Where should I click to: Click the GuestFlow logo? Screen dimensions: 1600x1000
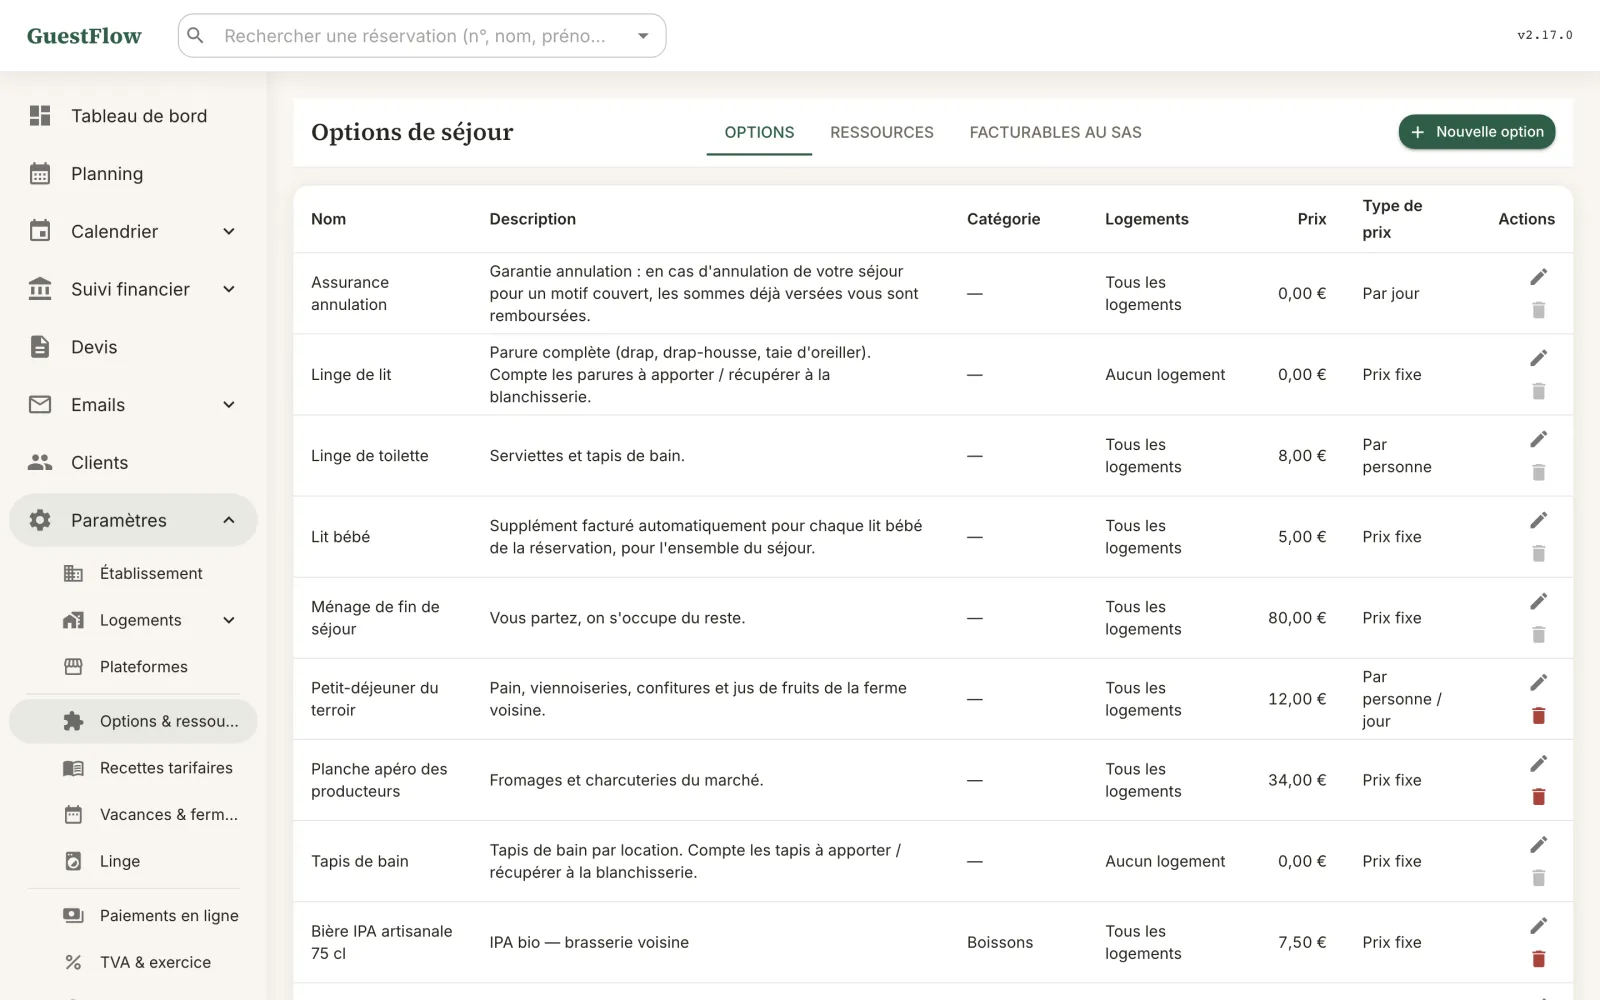[84, 36]
